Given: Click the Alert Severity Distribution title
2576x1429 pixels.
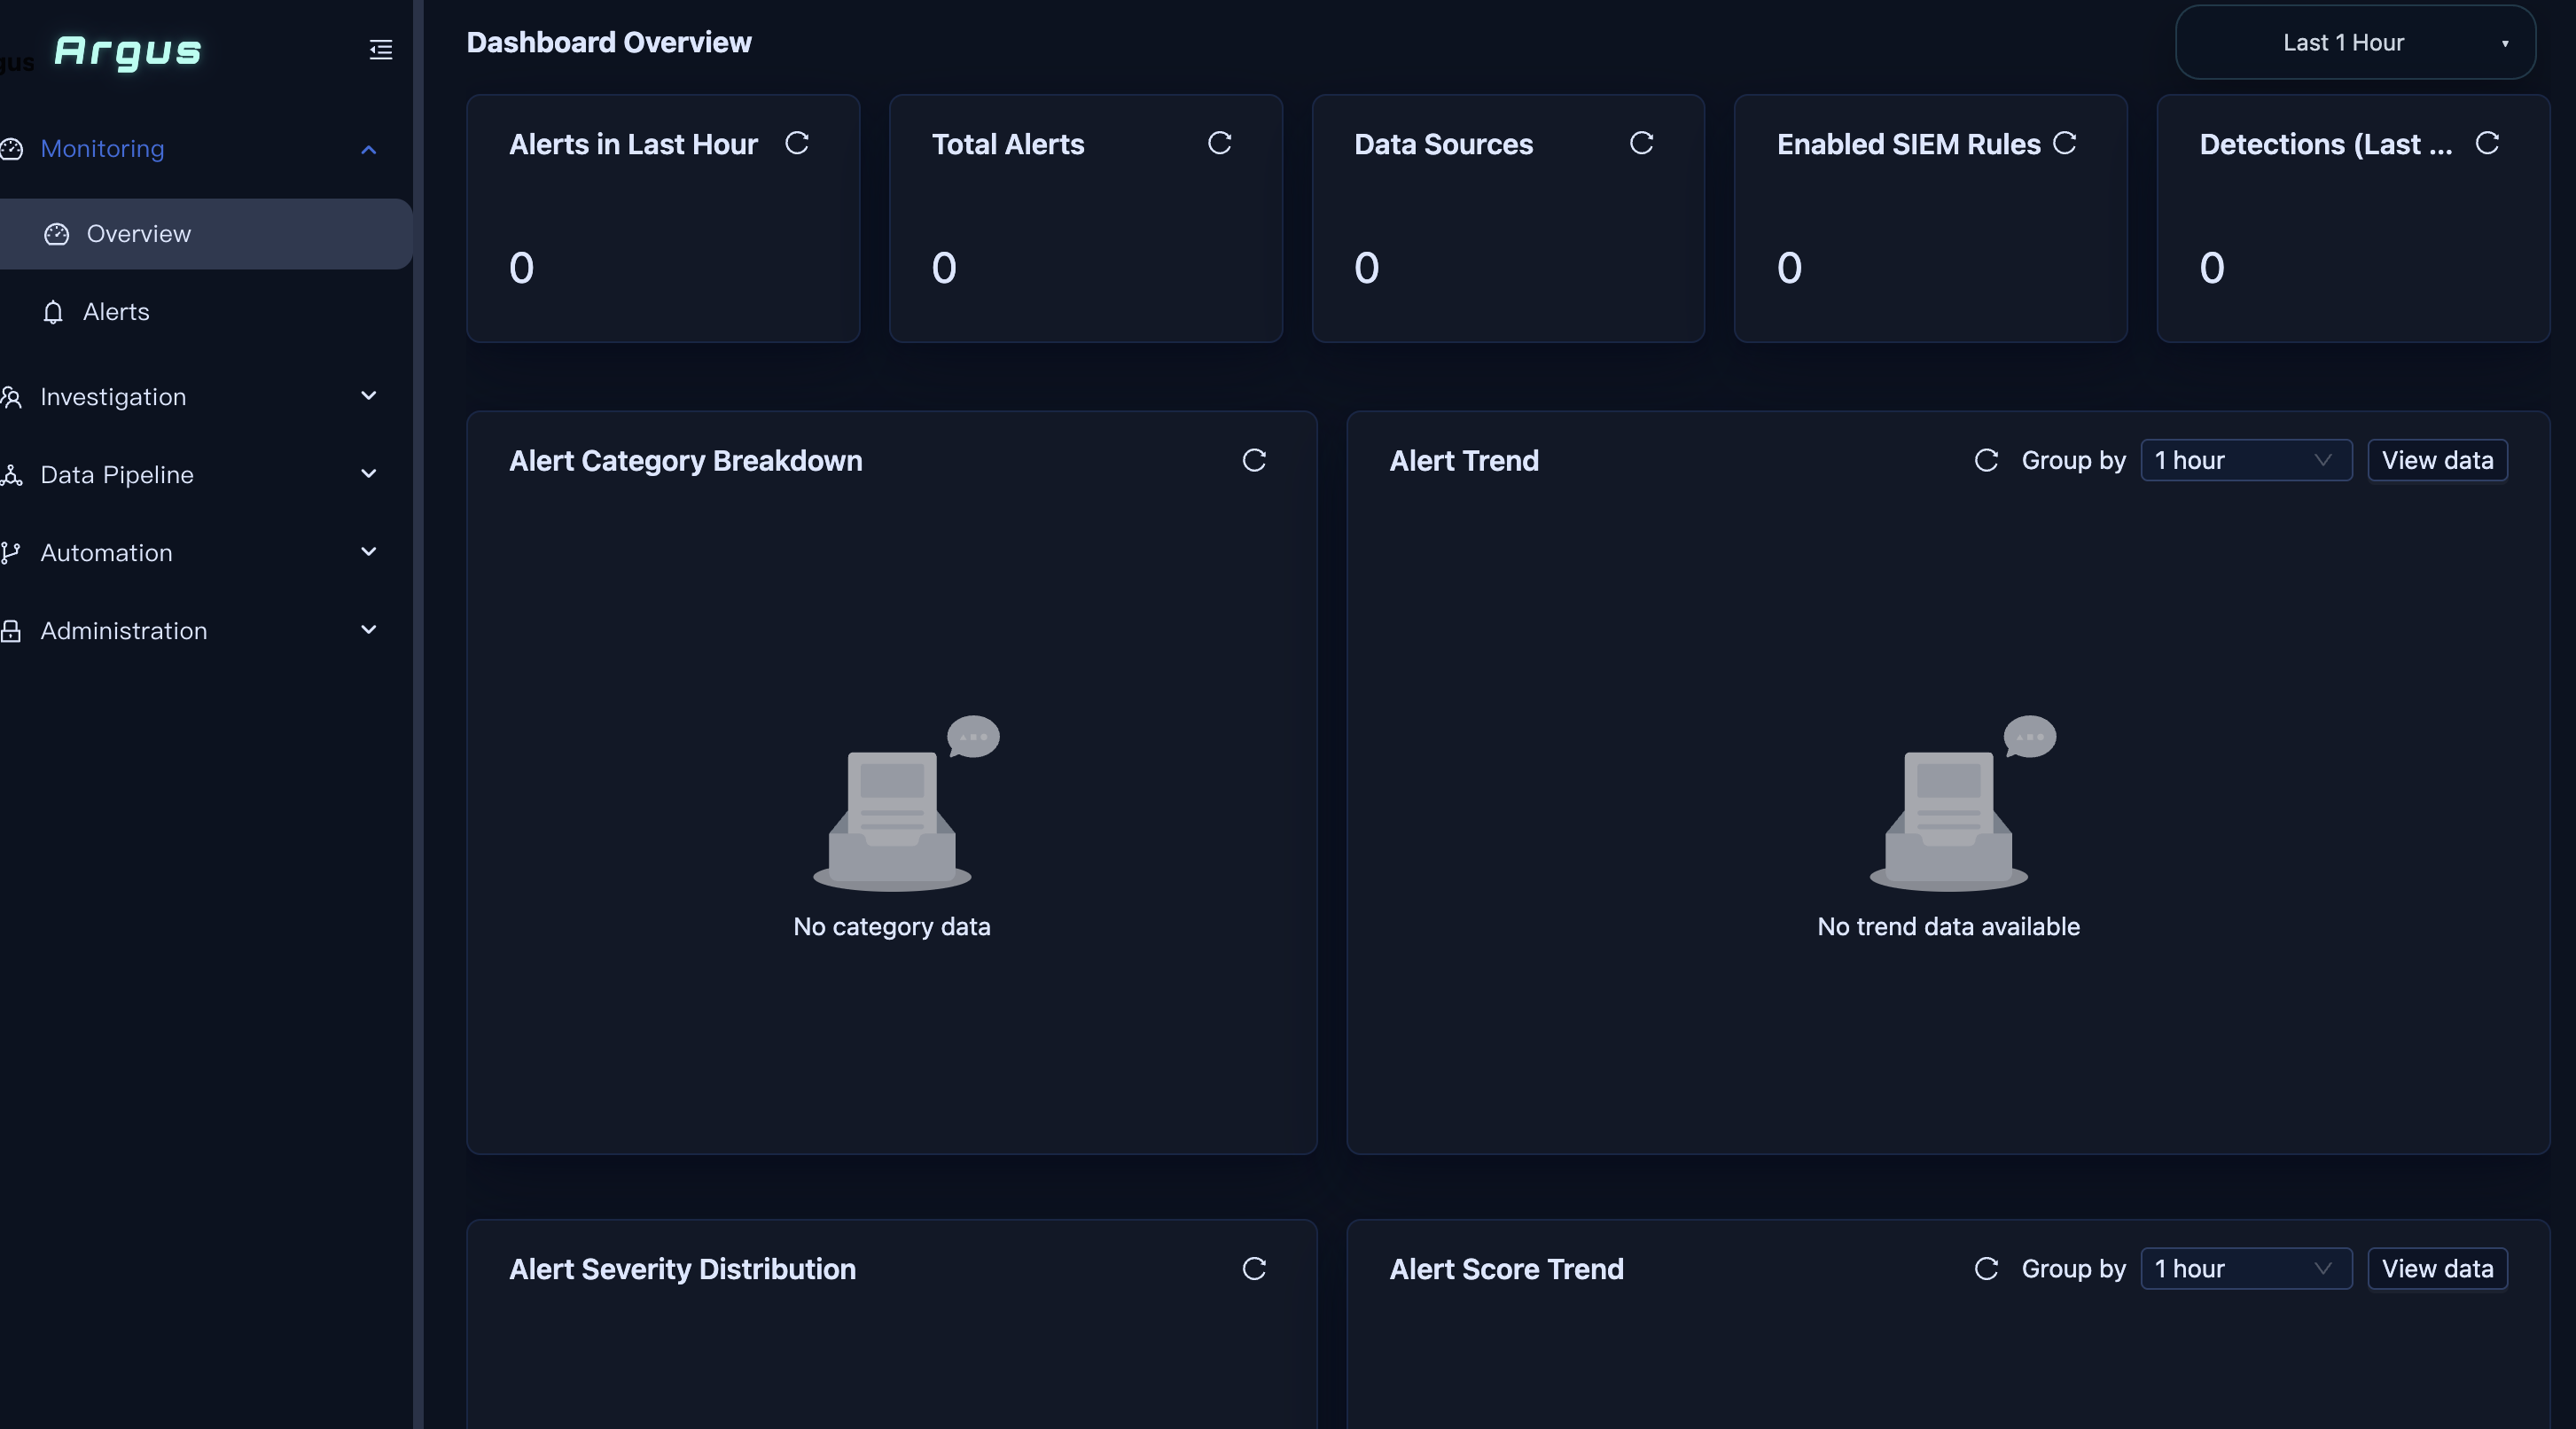Looking at the screenshot, I should pyautogui.click(x=682, y=1269).
